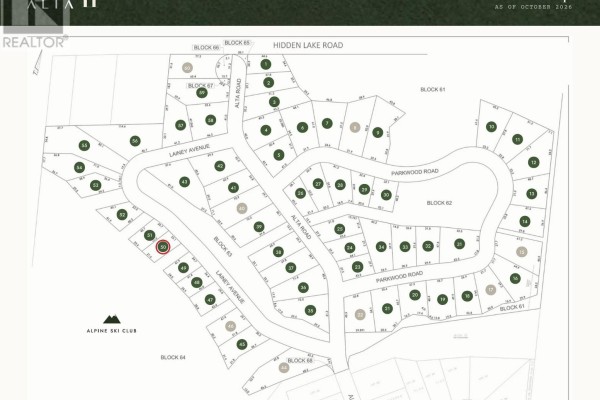Select grey lot 17 marker
The width and height of the screenshot is (600, 400).
point(491,290)
